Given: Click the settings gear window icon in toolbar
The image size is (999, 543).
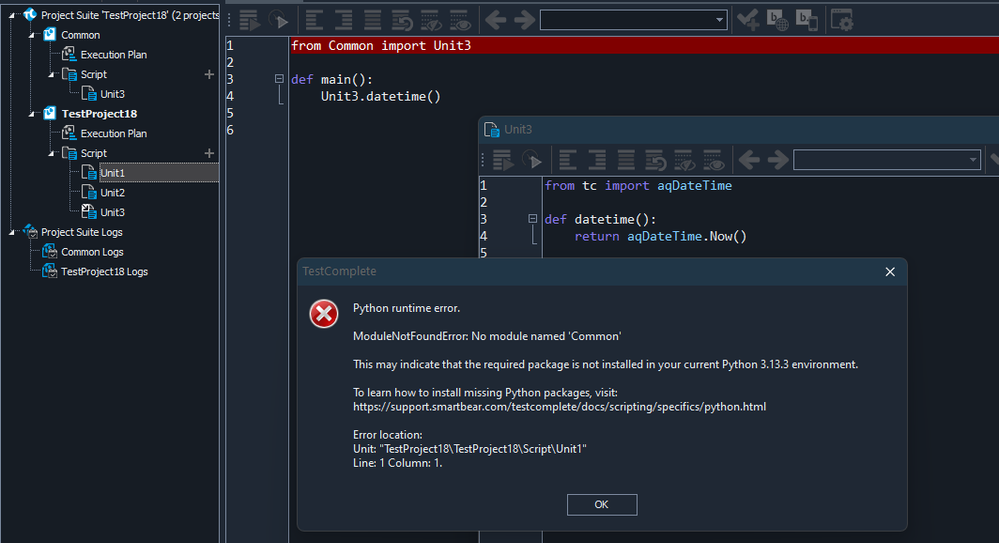Looking at the screenshot, I should pyautogui.click(x=842, y=19).
